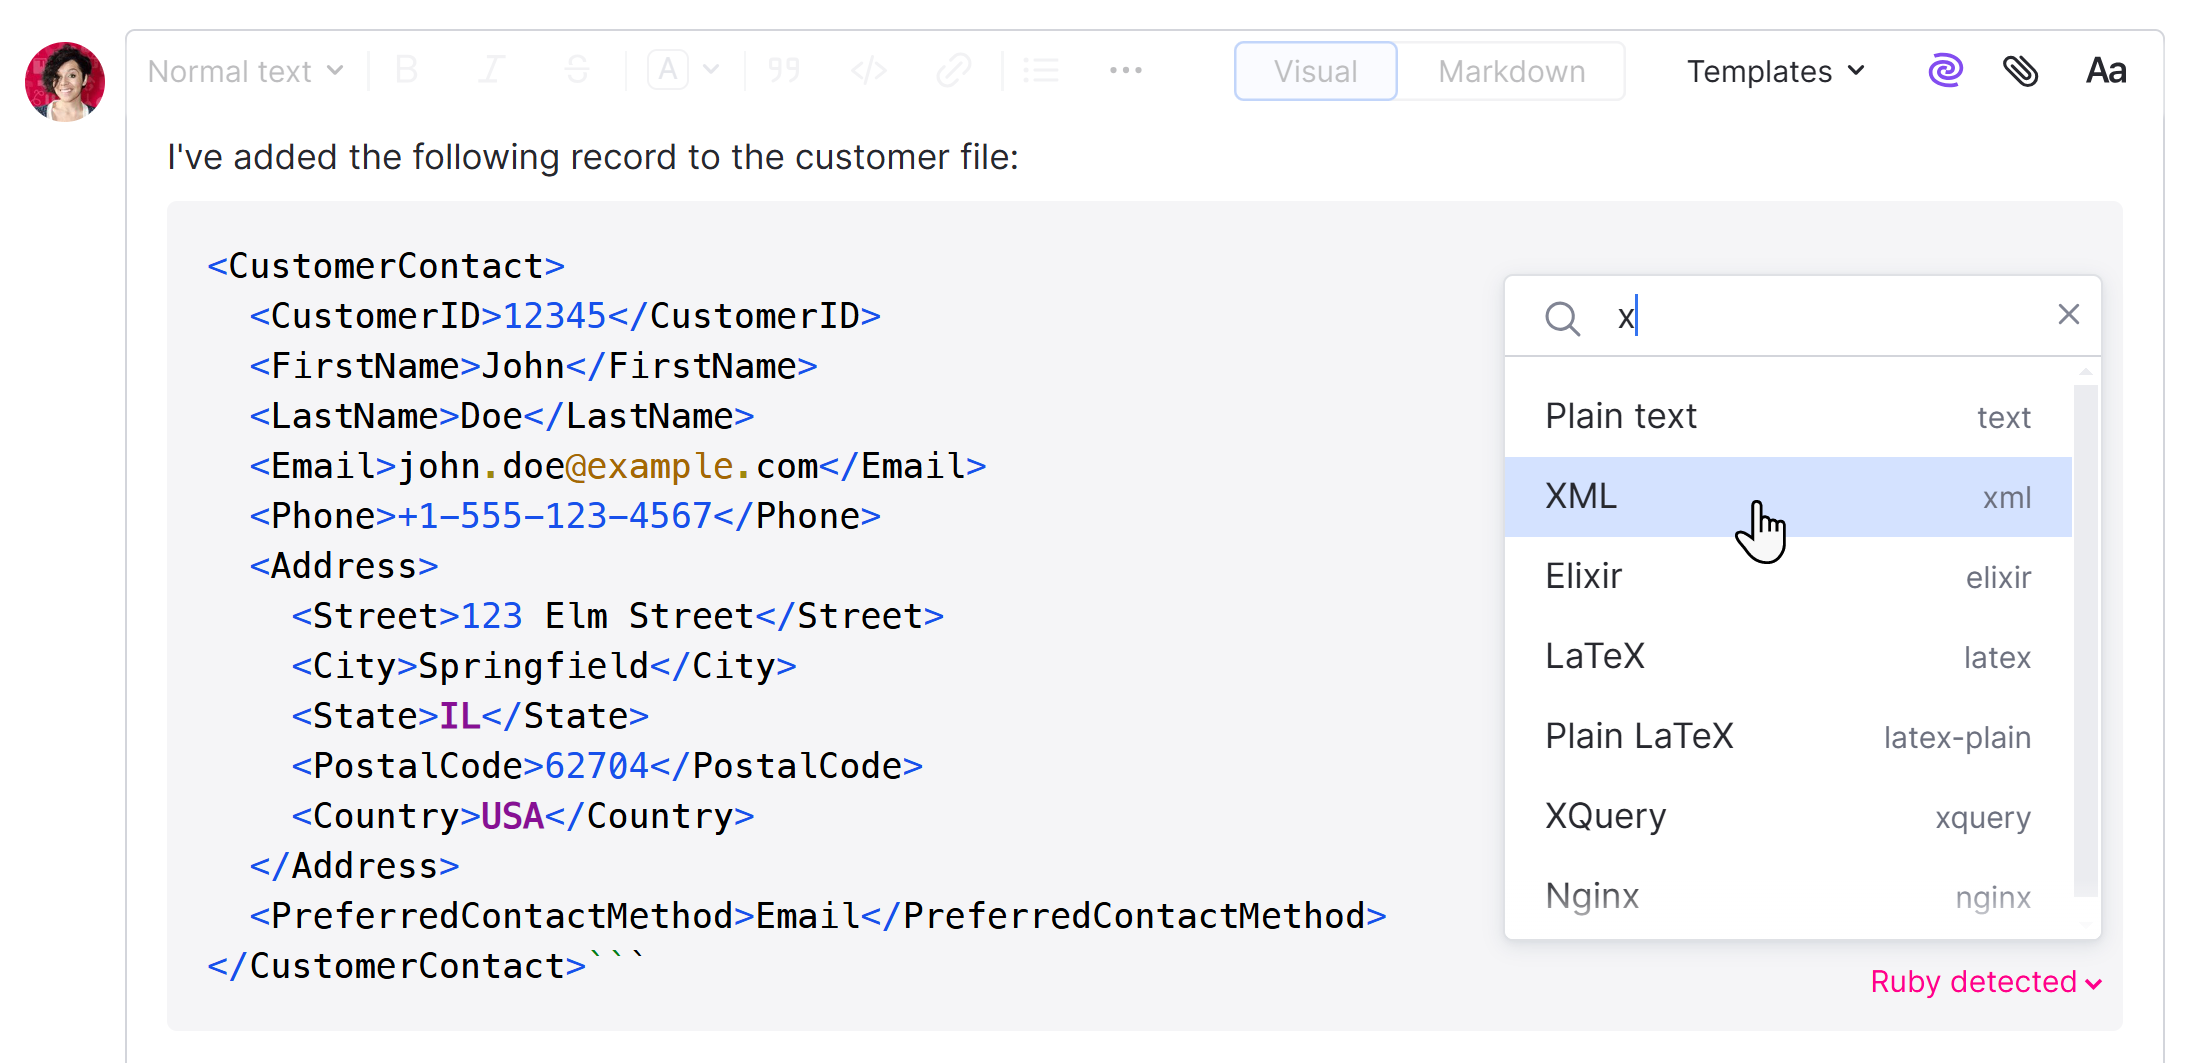Screen dimensions: 2203x1063
Task: Open more formatting options
Action: pyautogui.click(x=1126, y=70)
